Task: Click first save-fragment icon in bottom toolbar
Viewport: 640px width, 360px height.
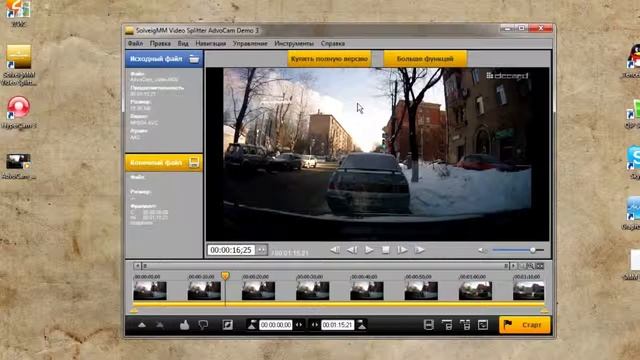Action: pos(429,325)
